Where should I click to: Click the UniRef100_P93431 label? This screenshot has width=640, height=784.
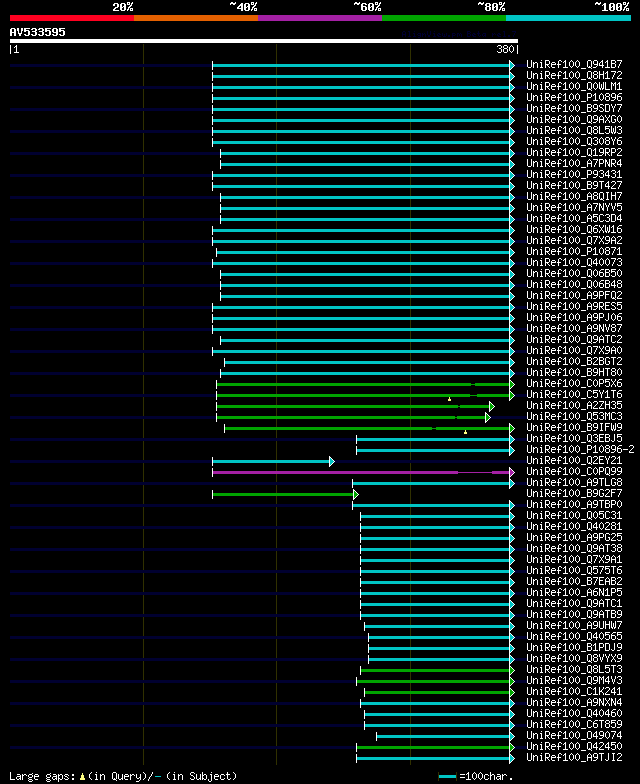(574, 174)
